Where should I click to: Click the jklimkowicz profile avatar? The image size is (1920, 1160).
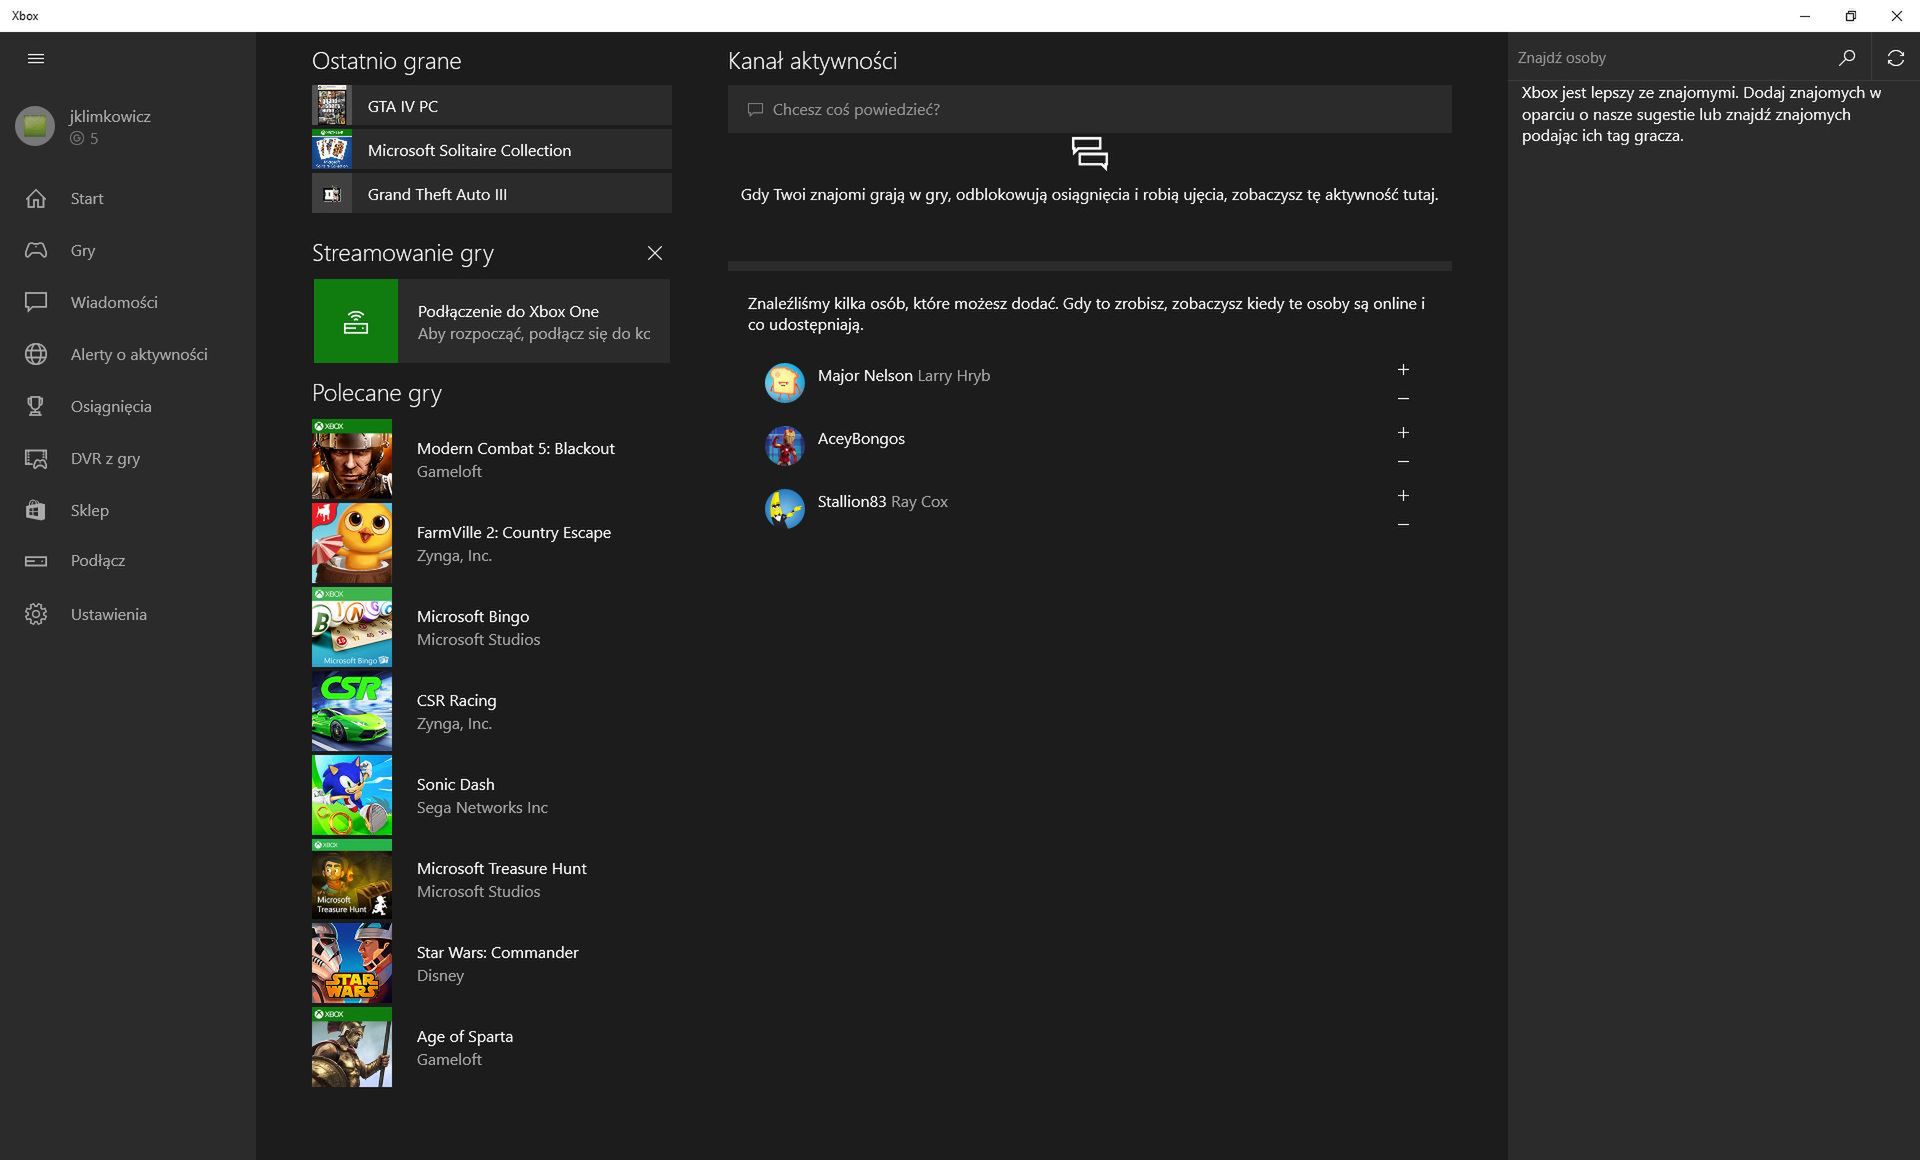35,126
